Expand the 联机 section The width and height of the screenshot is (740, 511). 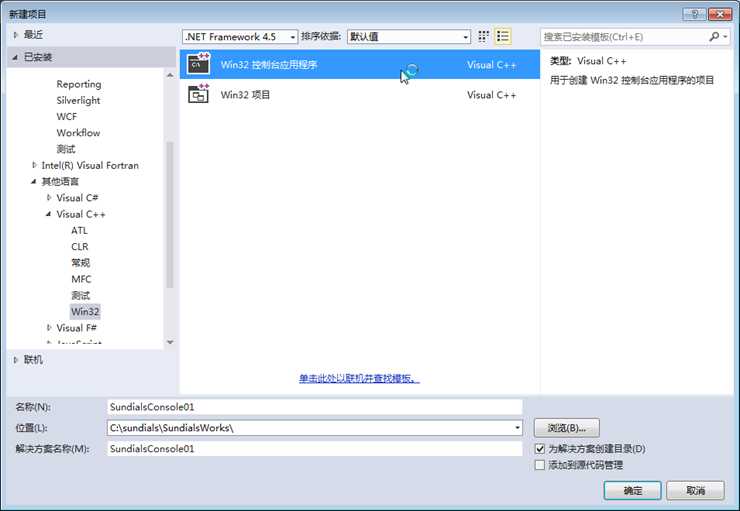pos(16,360)
